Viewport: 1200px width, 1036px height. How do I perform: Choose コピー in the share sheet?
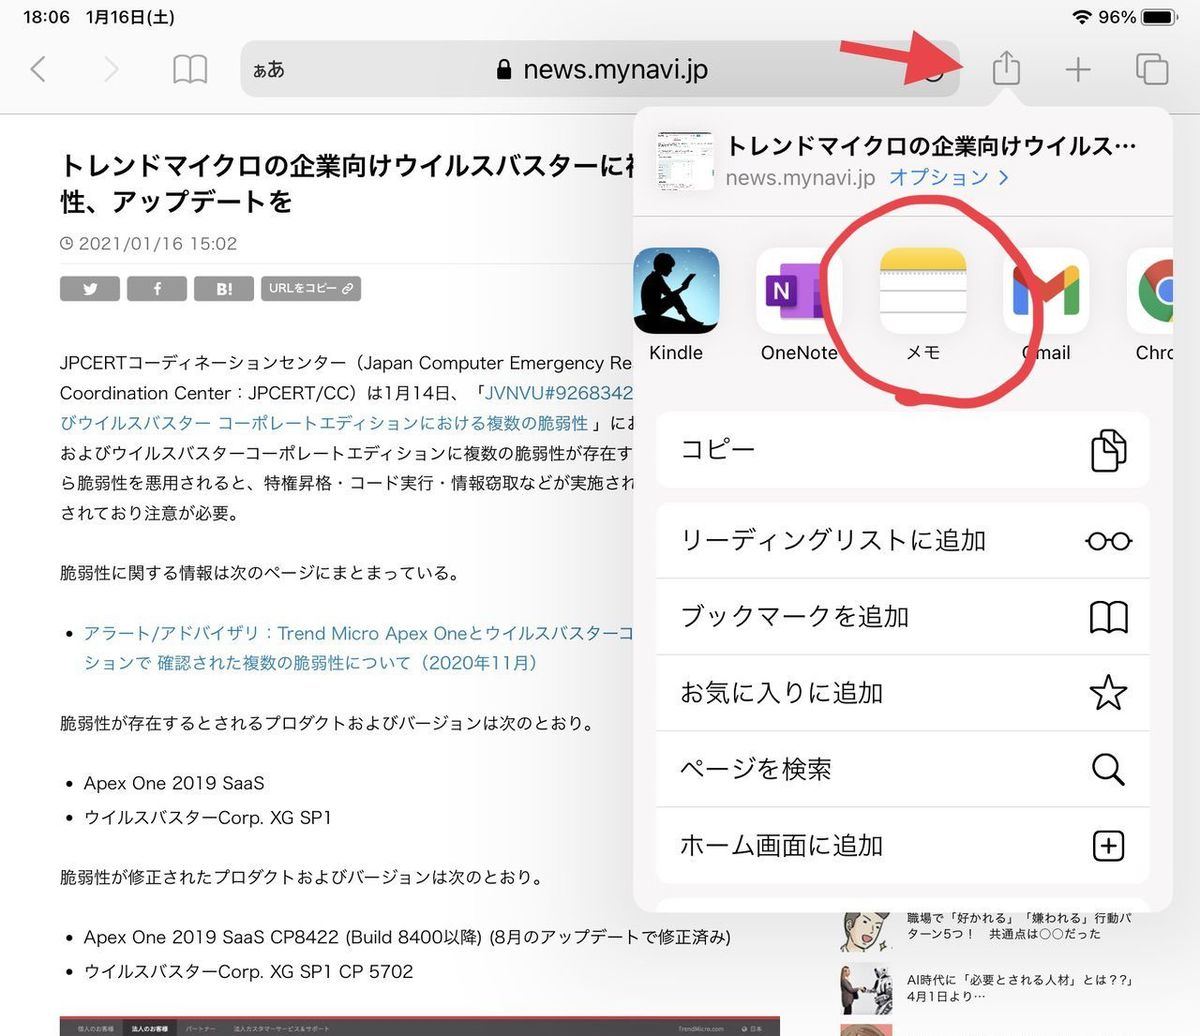pos(903,450)
